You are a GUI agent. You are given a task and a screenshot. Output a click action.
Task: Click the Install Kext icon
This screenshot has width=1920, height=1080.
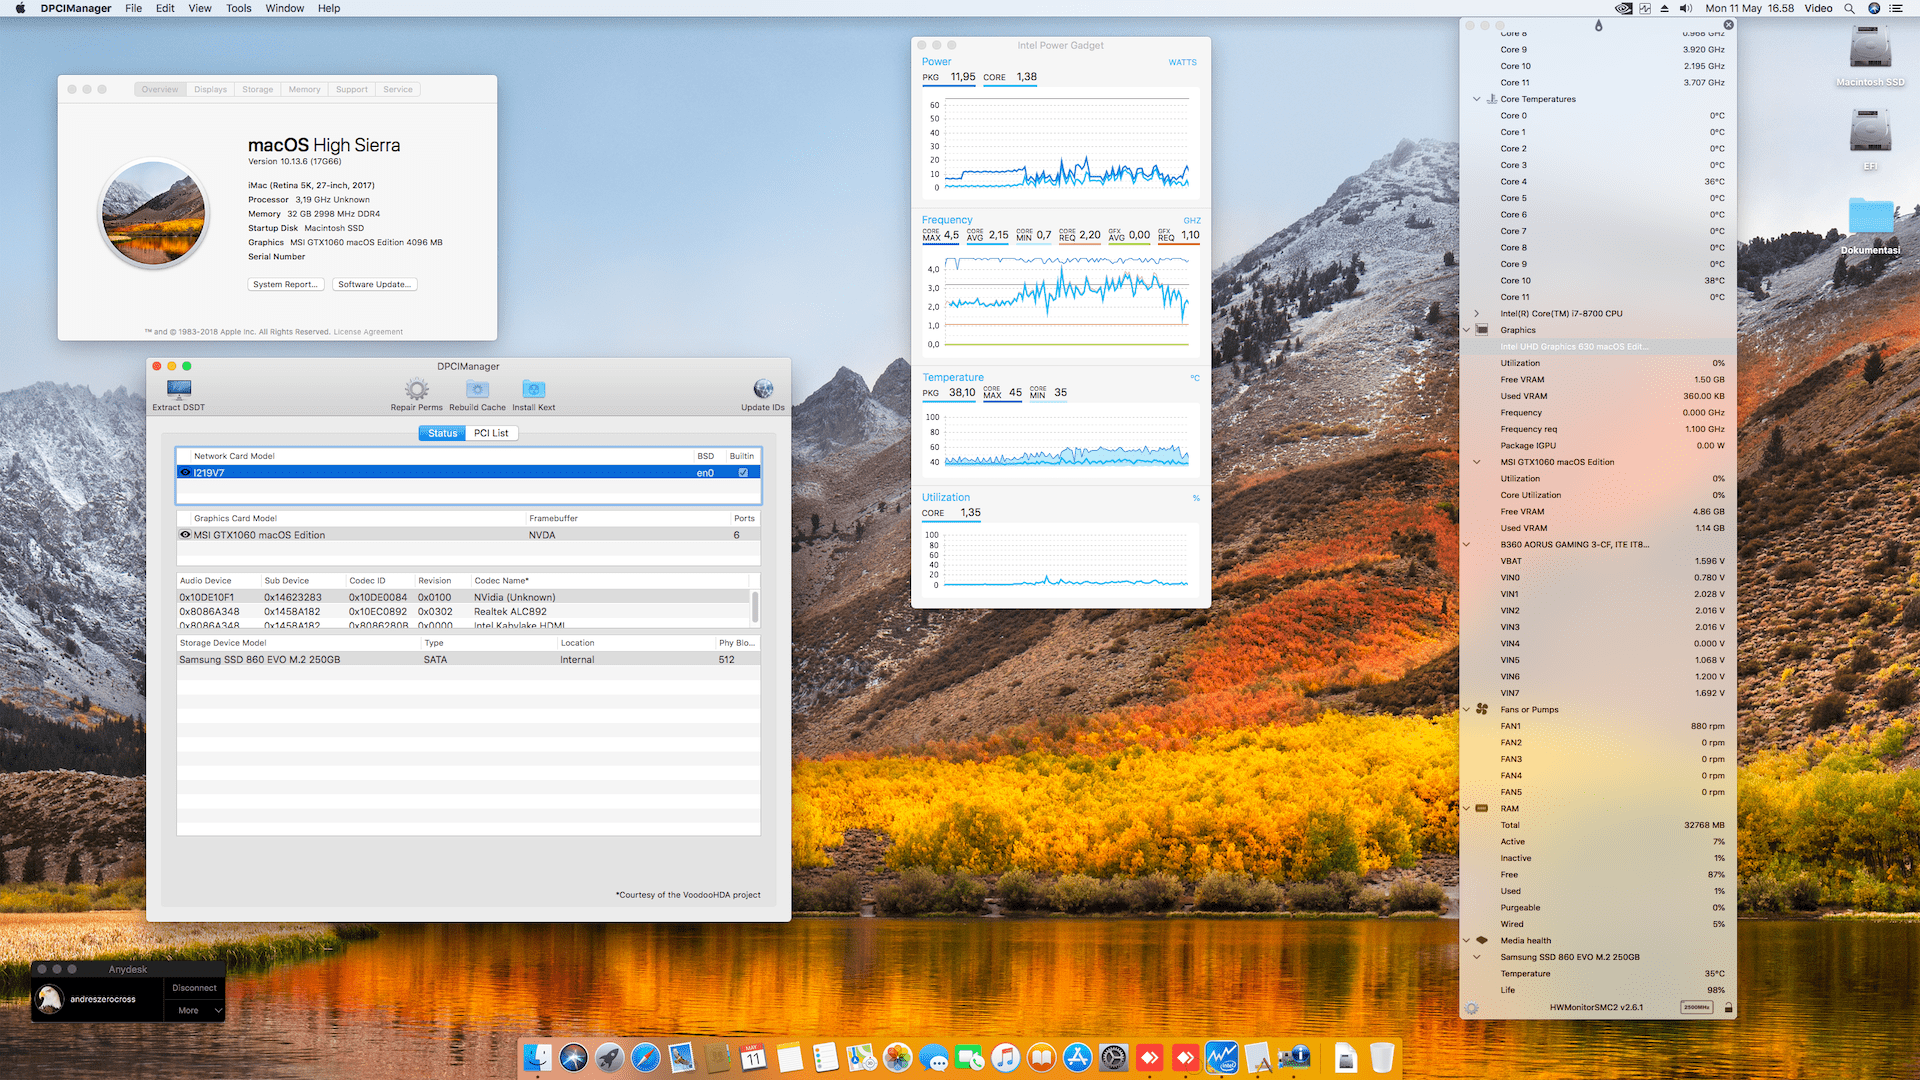(x=533, y=389)
